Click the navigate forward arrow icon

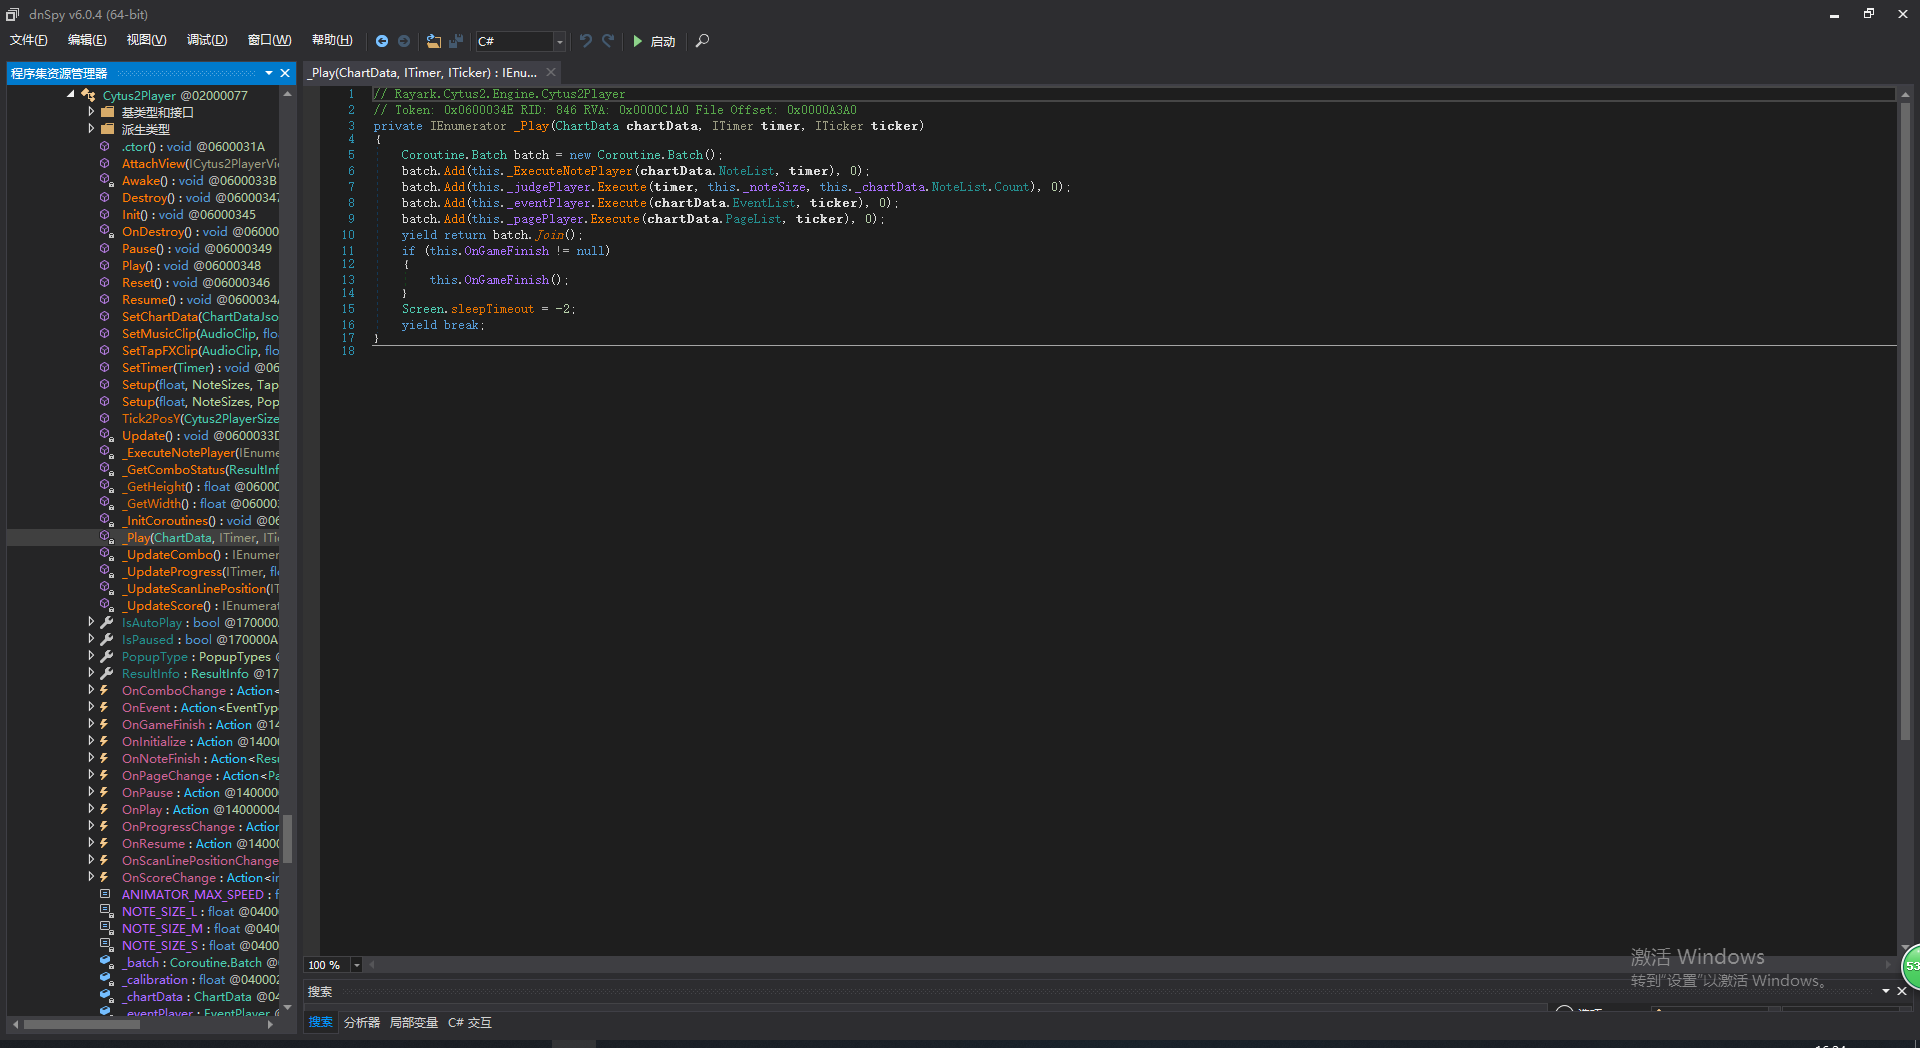click(404, 41)
